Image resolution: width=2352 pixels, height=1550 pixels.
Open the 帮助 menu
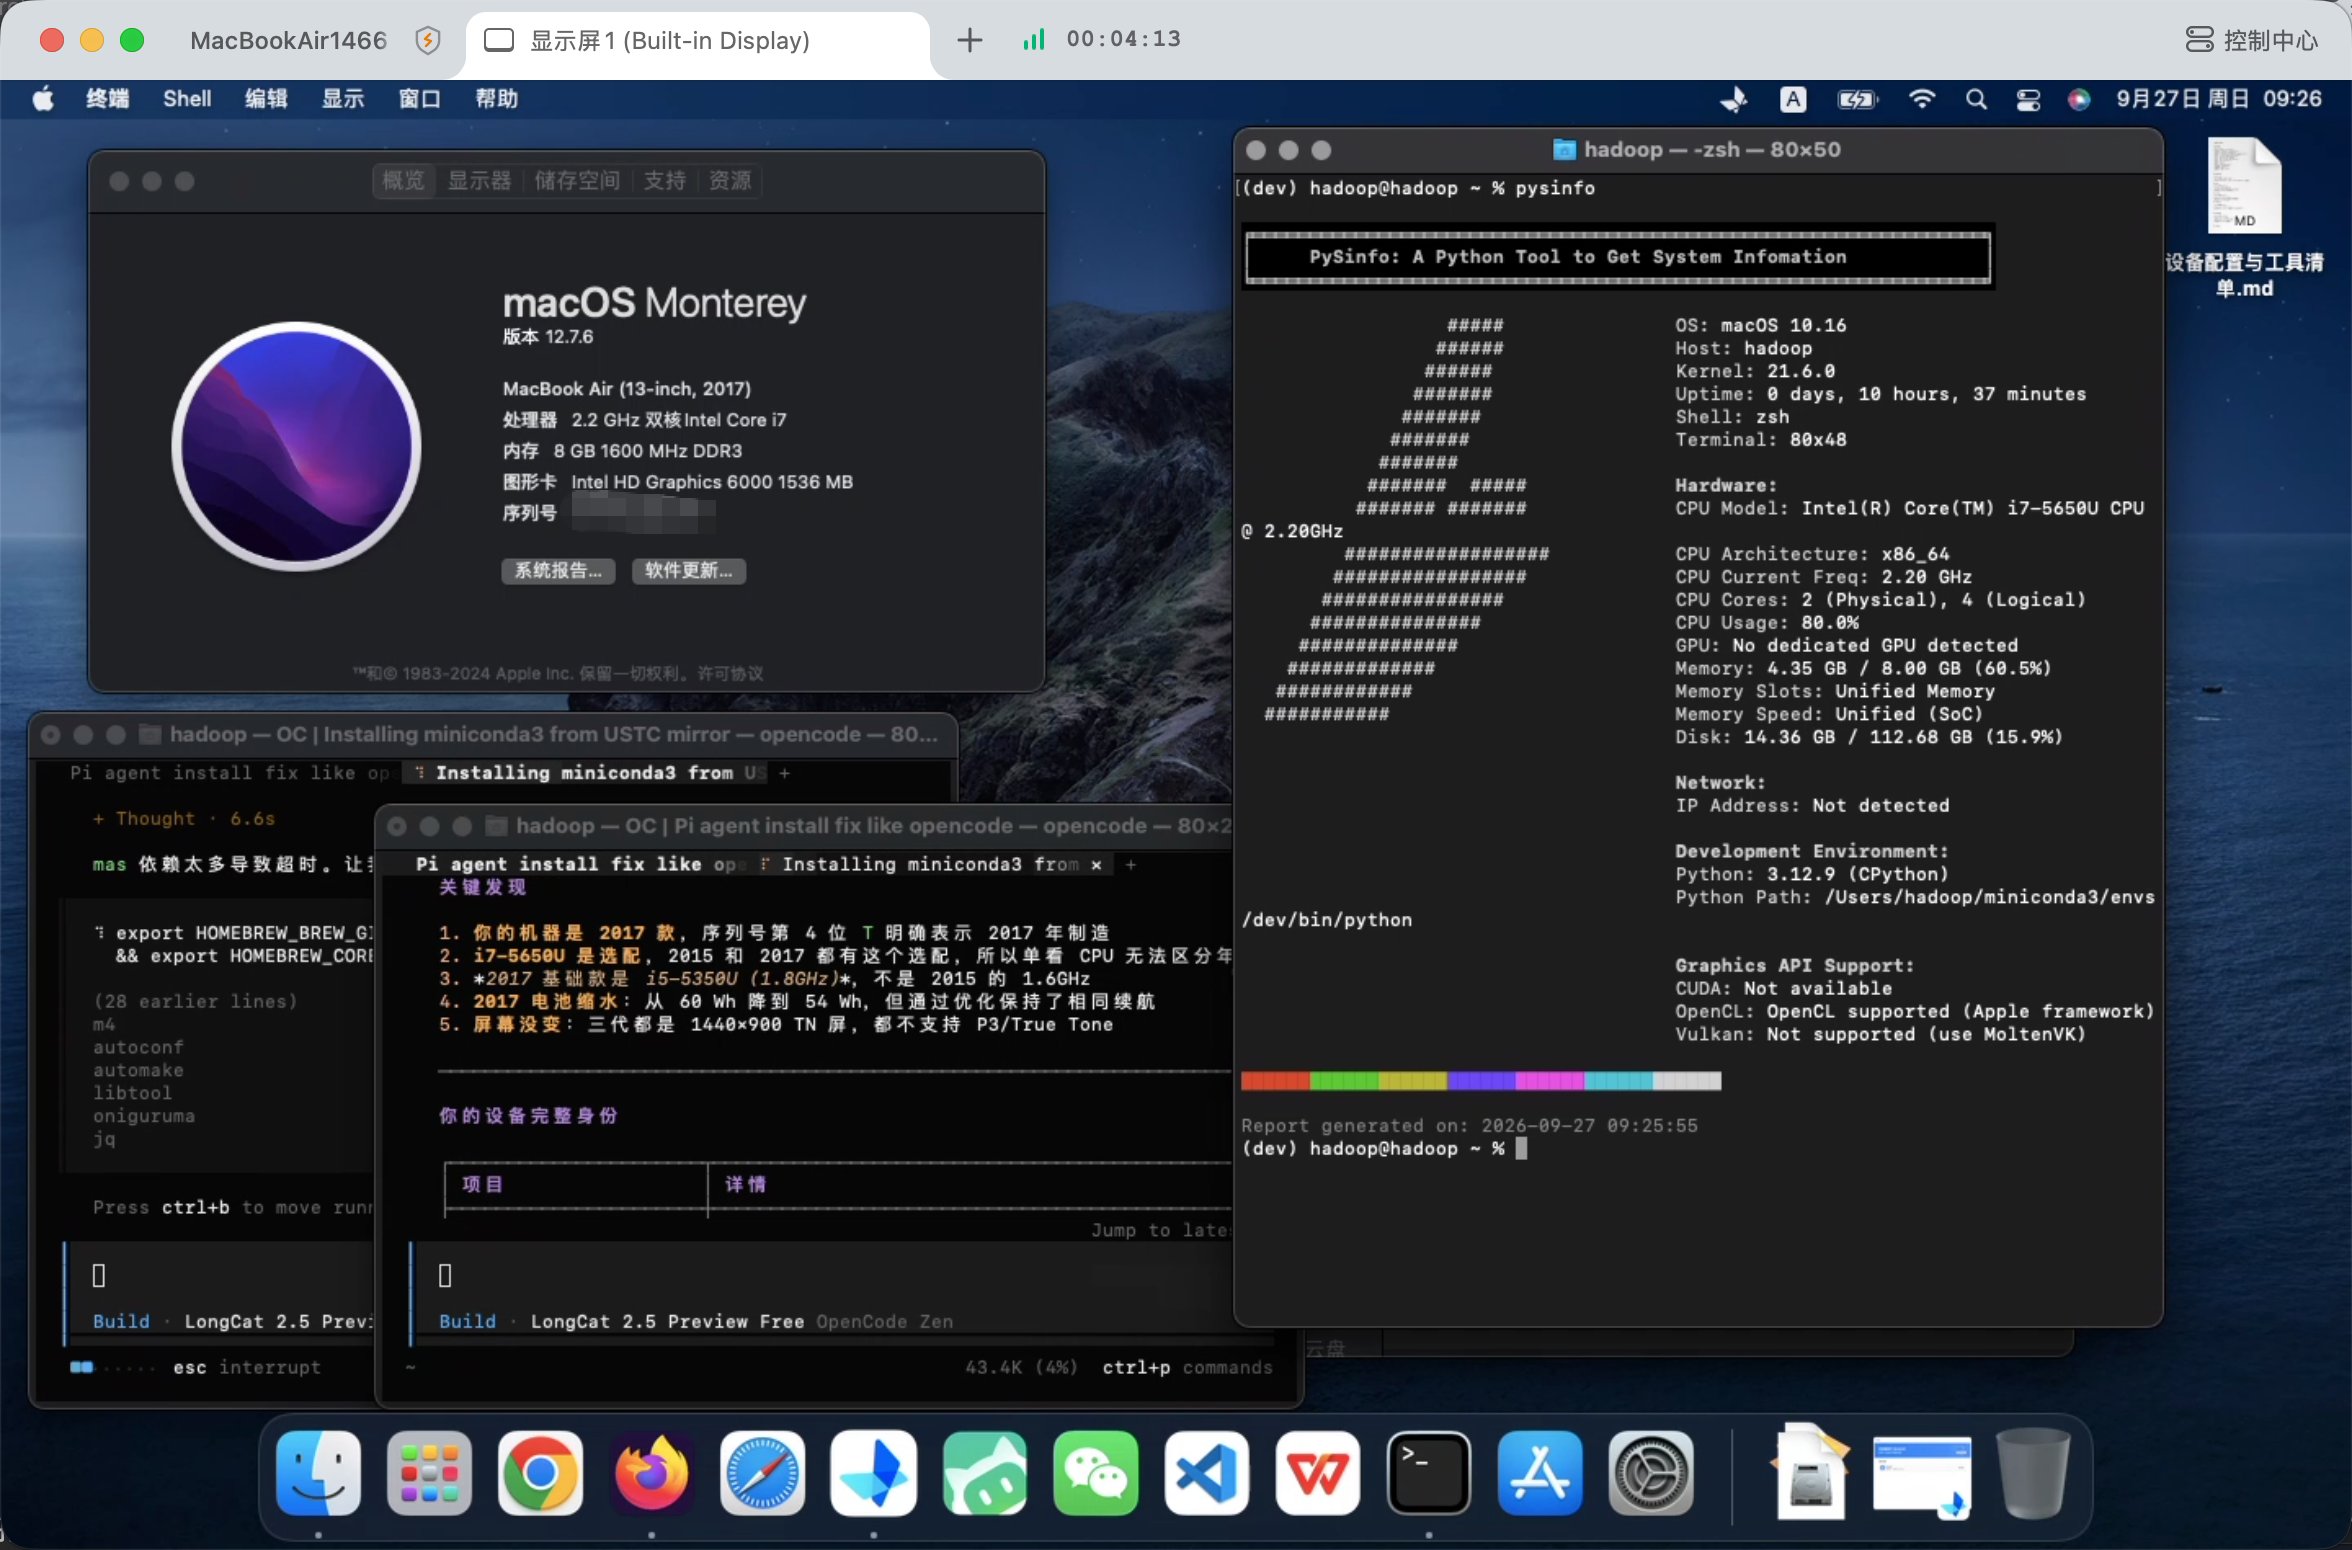tap(496, 99)
